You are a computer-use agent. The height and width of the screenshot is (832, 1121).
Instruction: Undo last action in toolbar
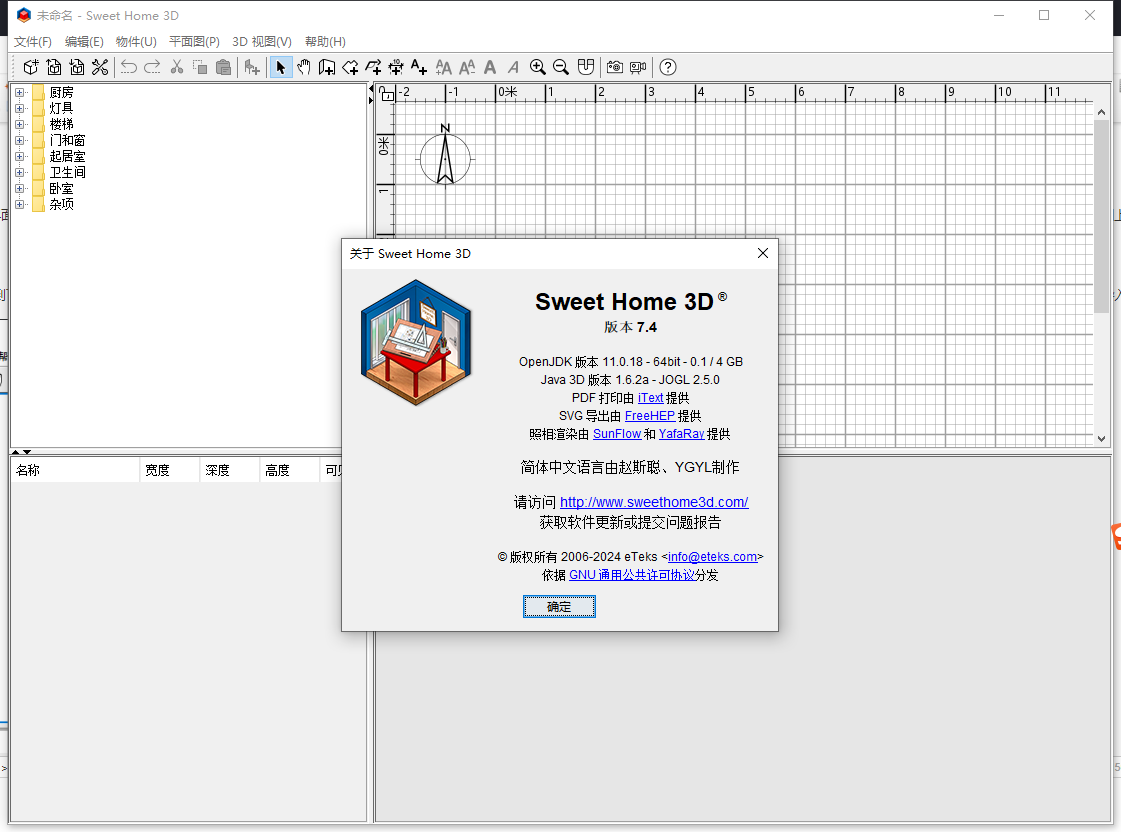pos(129,67)
